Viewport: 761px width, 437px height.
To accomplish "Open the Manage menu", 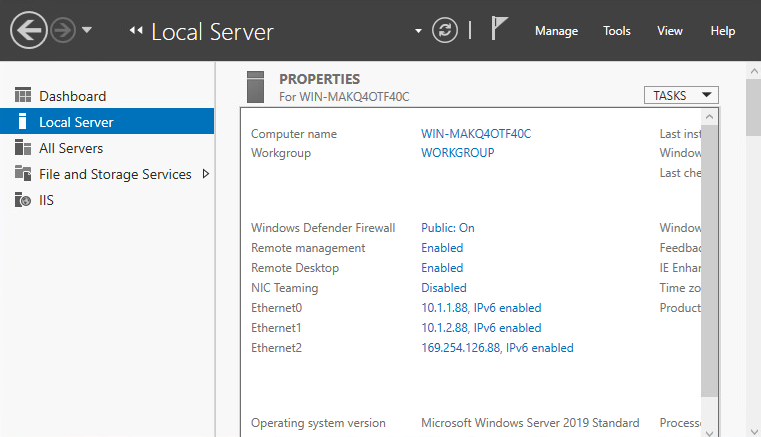I will [x=556, y=31].
